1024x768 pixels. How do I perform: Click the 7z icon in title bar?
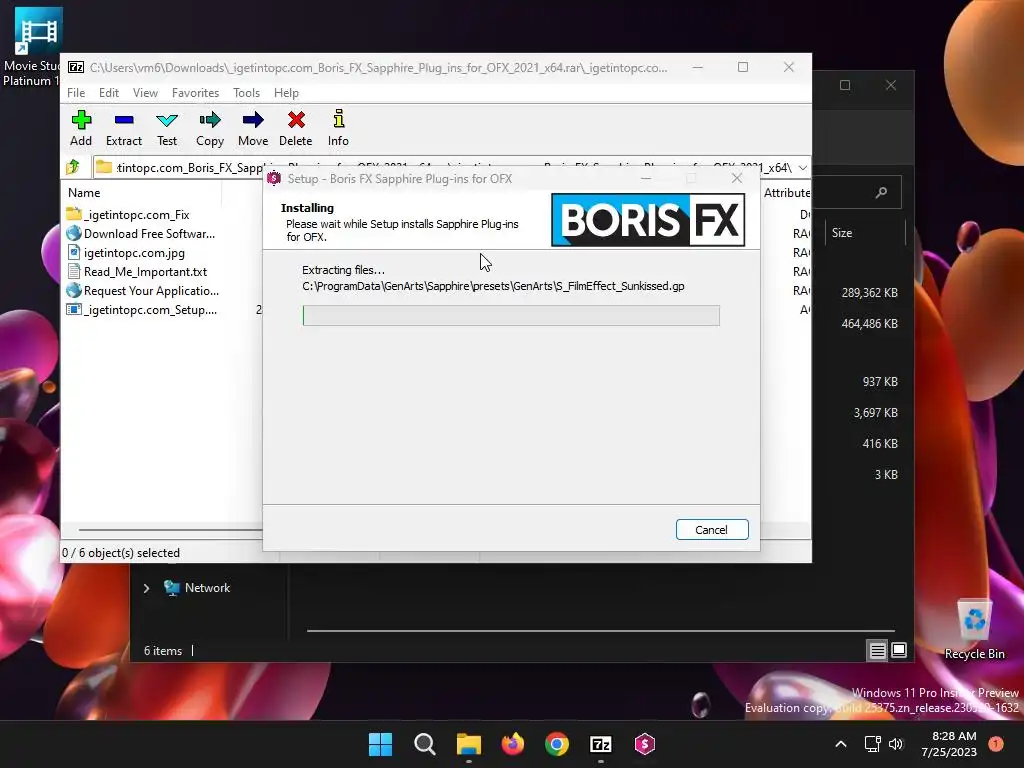point(76,67)
